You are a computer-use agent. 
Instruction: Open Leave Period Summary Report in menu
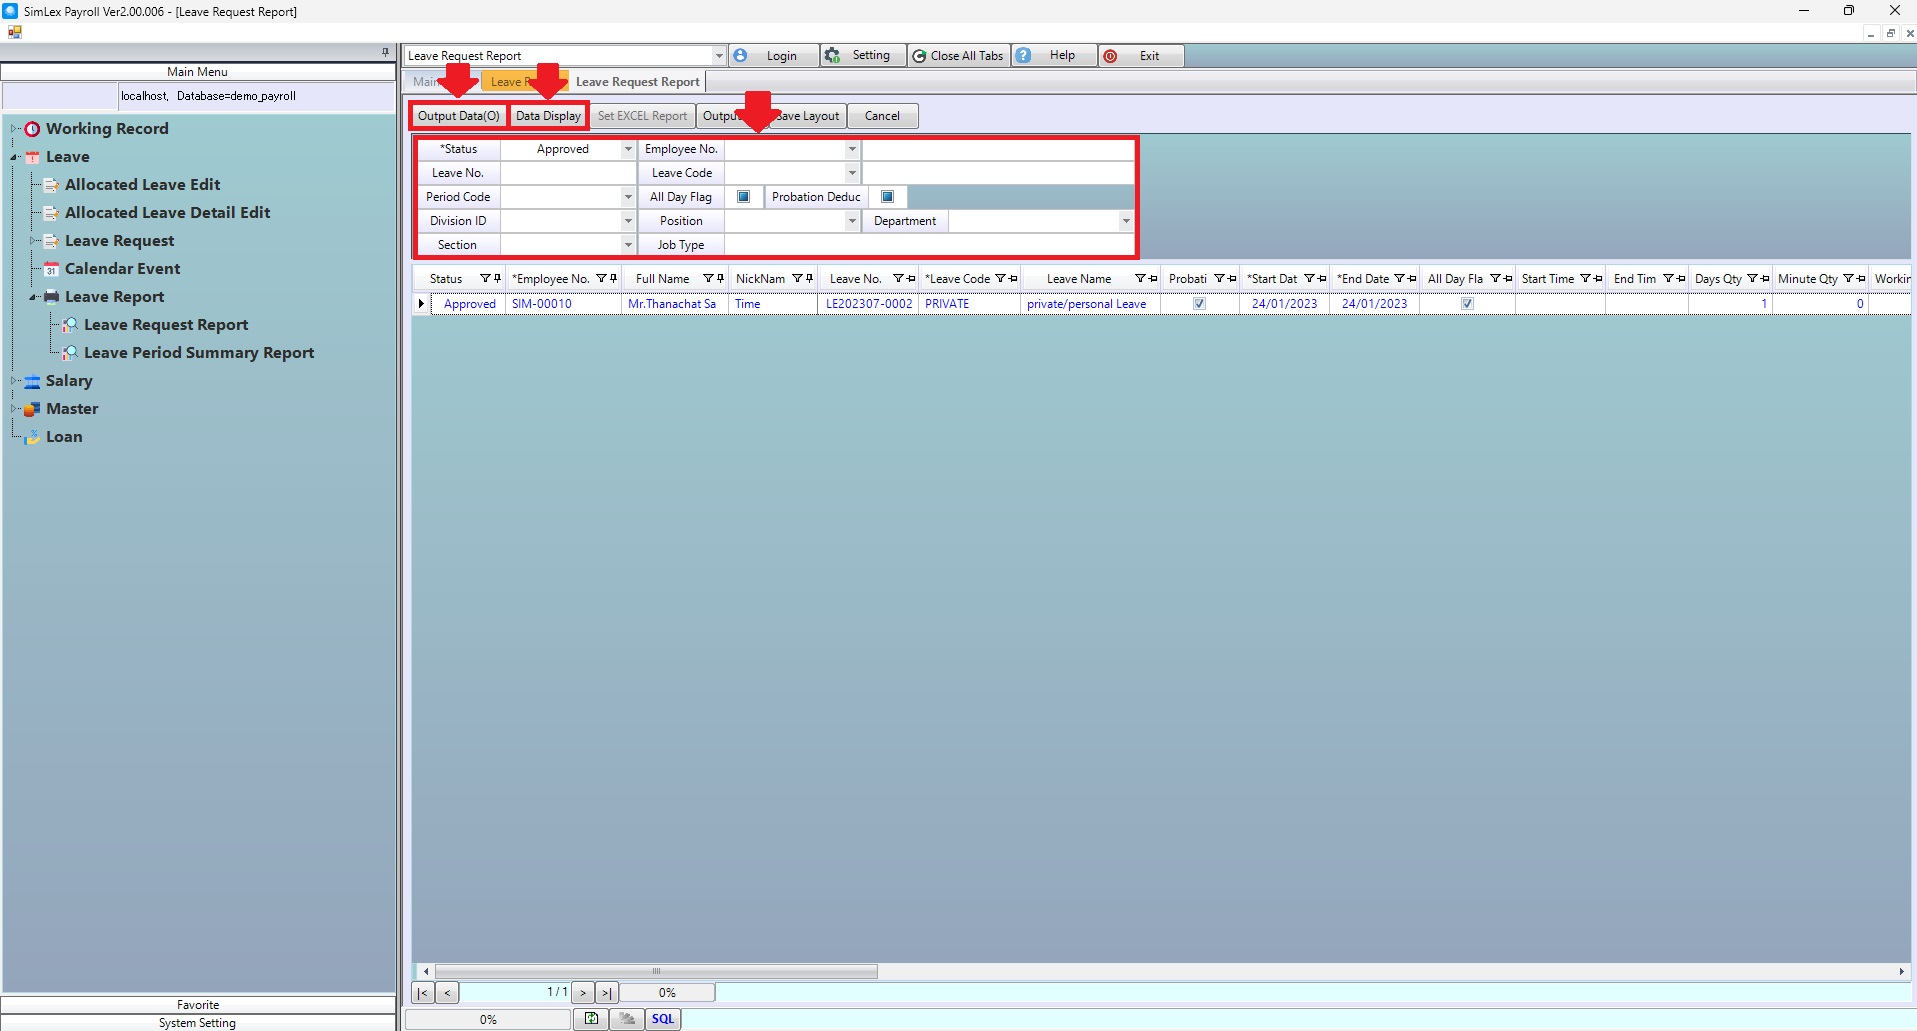(198, 353)
